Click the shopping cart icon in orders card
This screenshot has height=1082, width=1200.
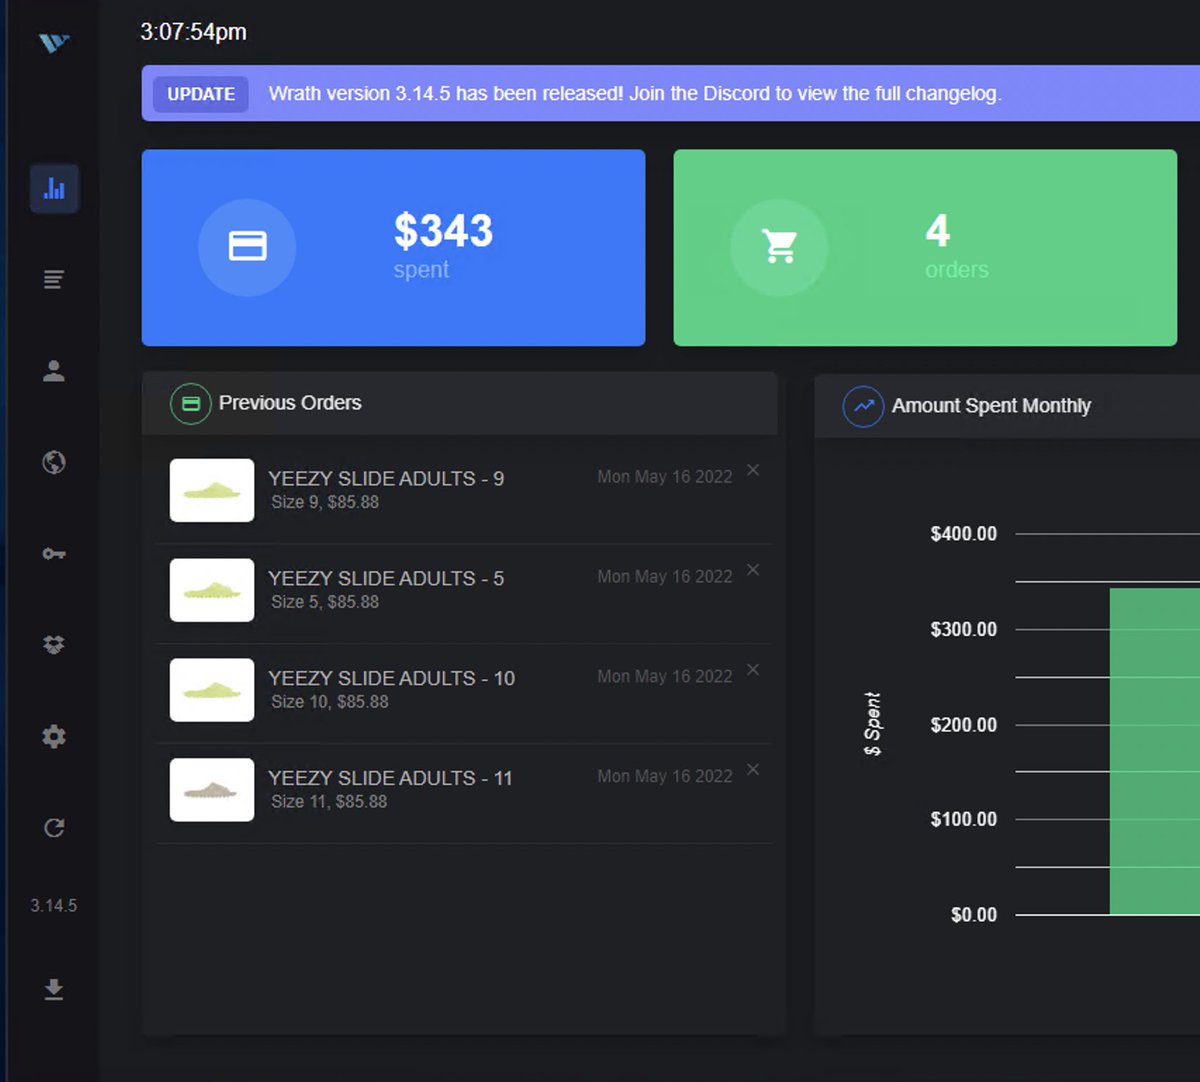pos(779,246)
